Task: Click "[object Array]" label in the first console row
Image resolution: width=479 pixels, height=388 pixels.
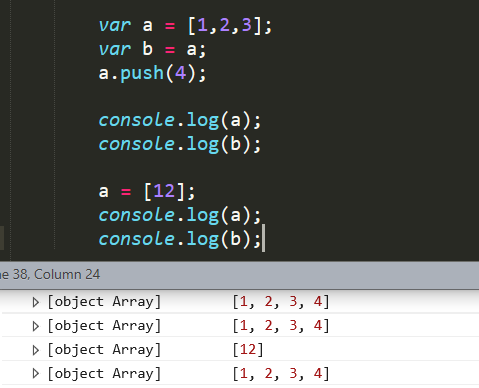Action: point(104,302)
